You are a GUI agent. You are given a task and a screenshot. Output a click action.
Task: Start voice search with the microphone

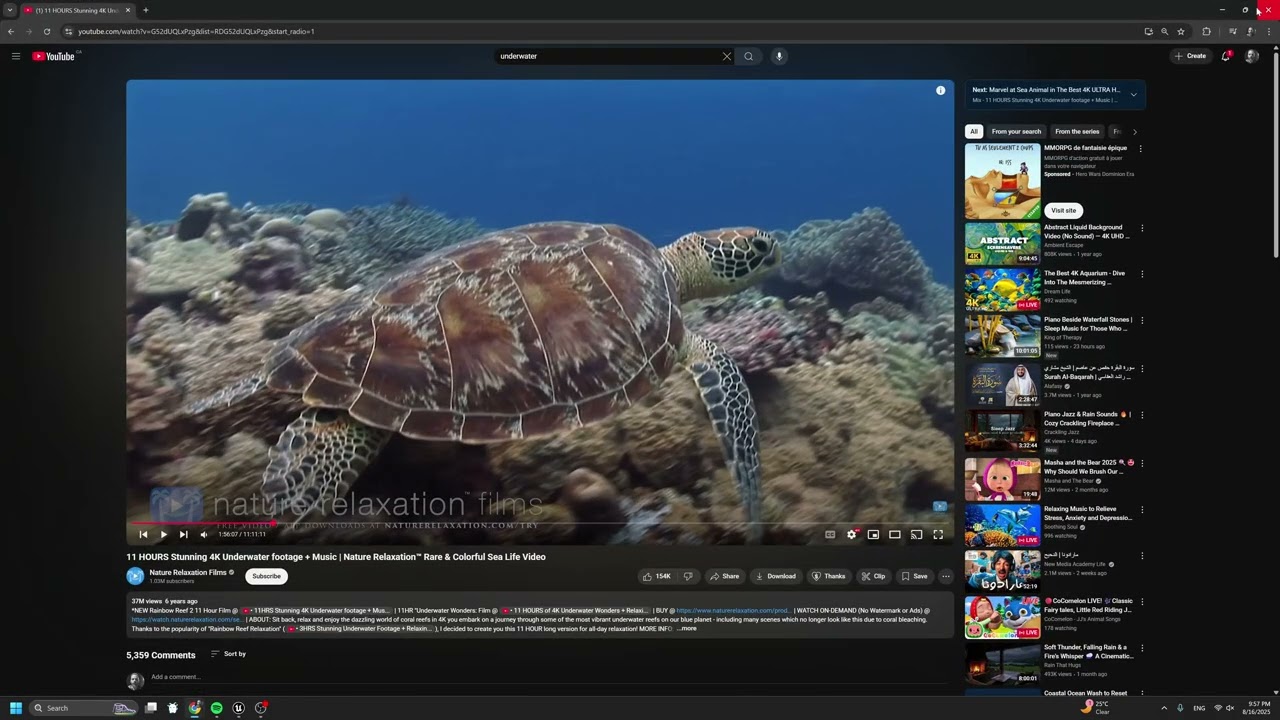779,56
